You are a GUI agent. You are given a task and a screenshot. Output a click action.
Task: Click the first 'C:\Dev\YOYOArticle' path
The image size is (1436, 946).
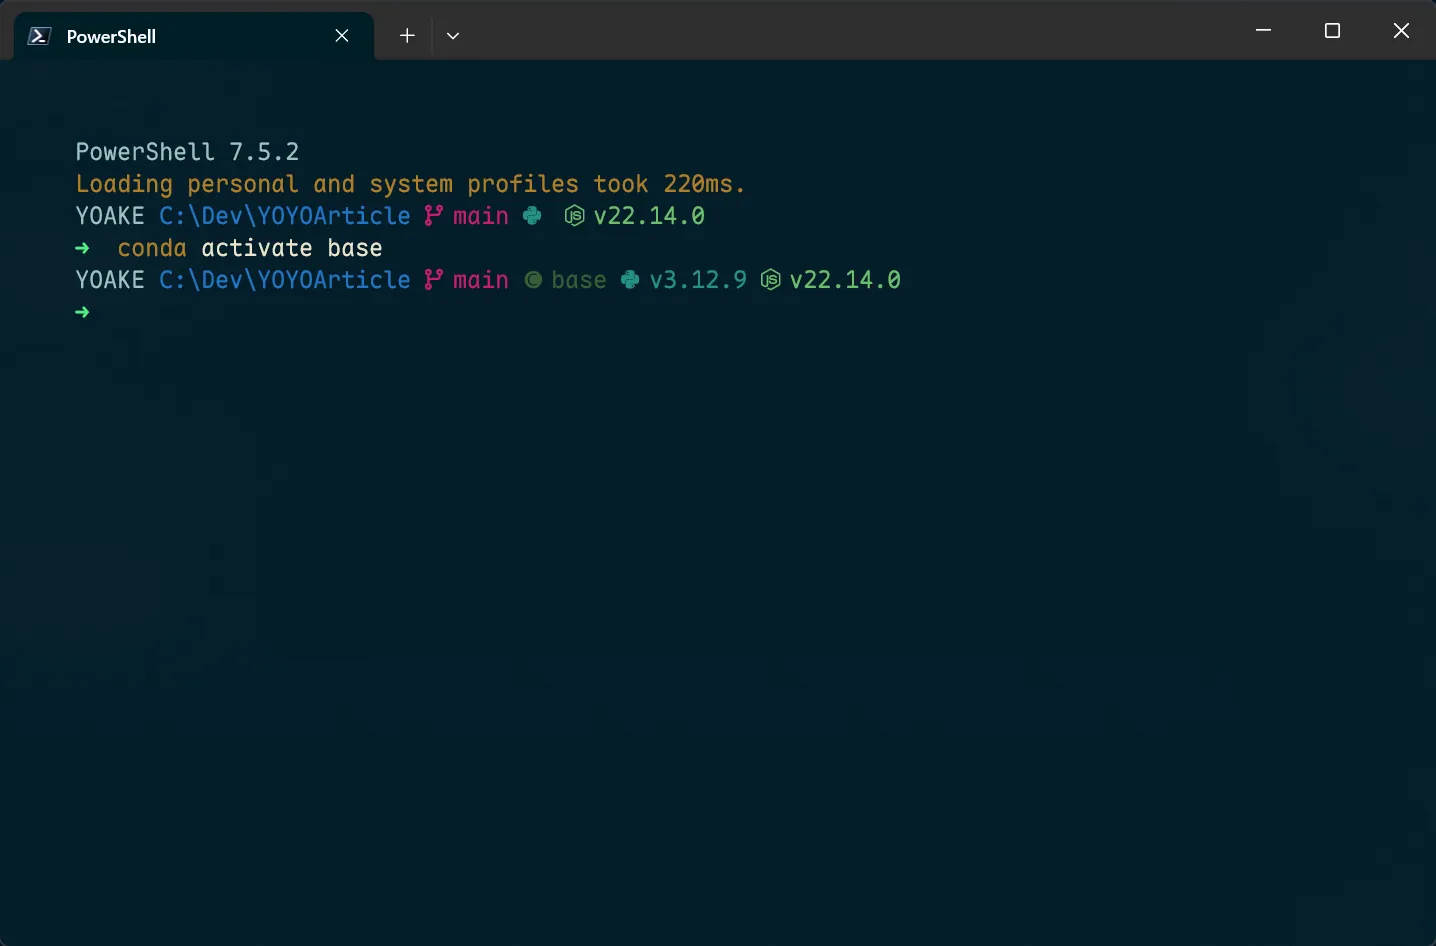point(285,216)
